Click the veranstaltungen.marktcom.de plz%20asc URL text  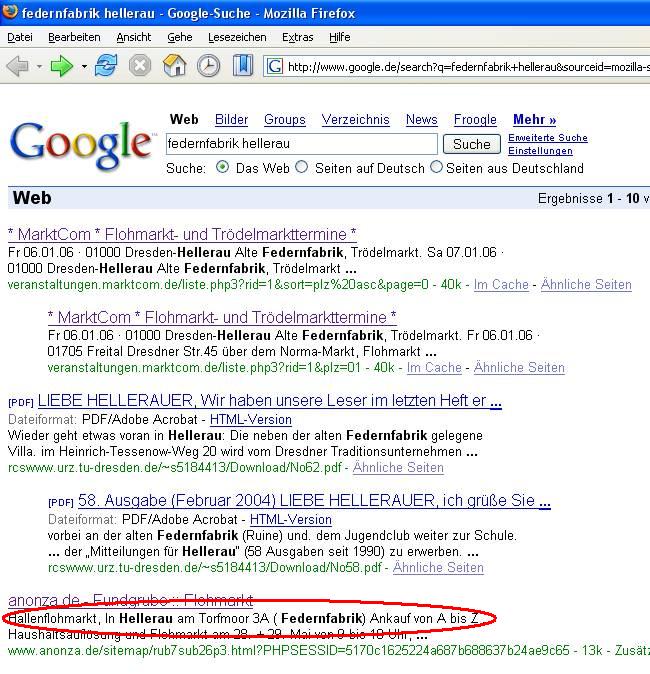point(218,285)
